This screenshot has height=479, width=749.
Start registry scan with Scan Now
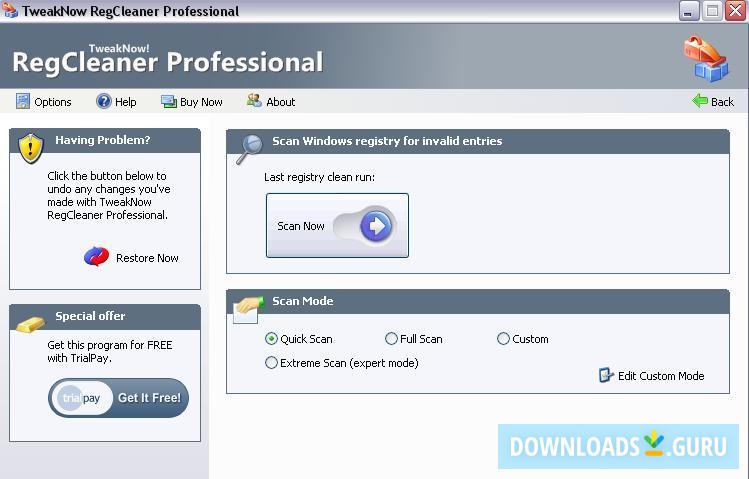[x=337, y=225]
